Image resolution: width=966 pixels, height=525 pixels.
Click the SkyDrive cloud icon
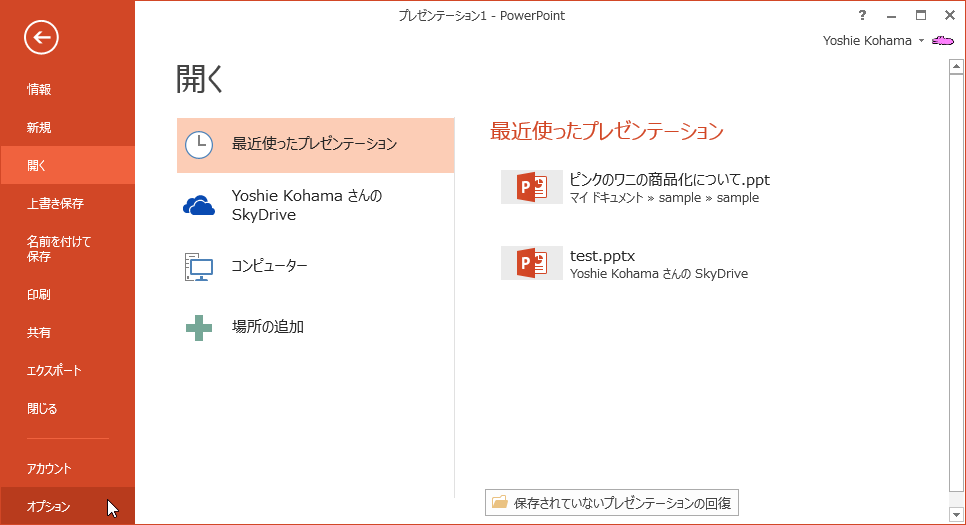pyautogui.click(x=199, y=205)
